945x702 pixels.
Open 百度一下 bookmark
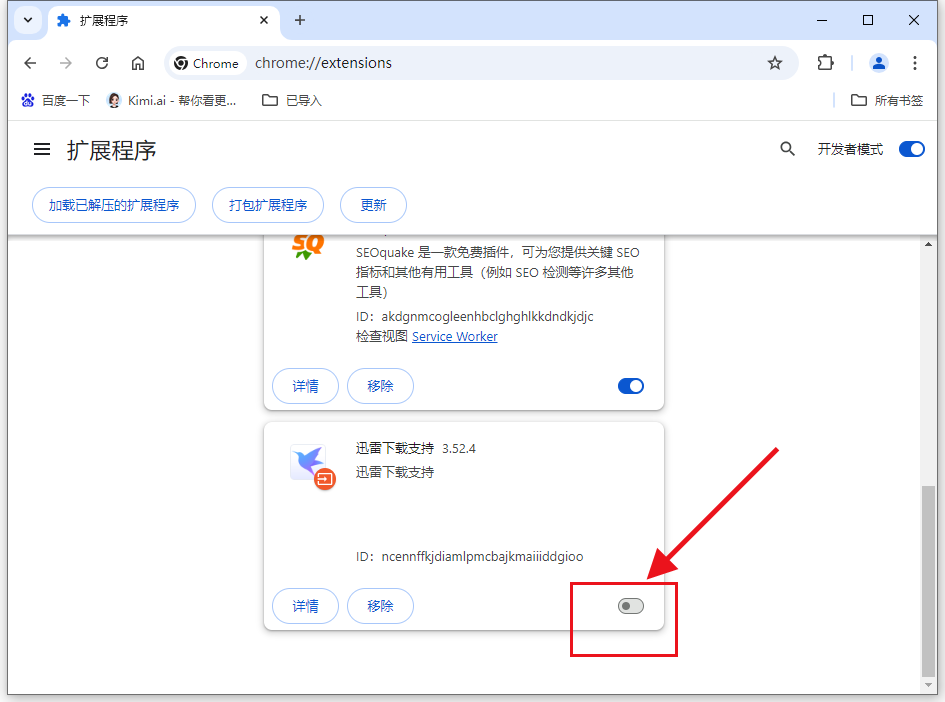coord(55,101)
